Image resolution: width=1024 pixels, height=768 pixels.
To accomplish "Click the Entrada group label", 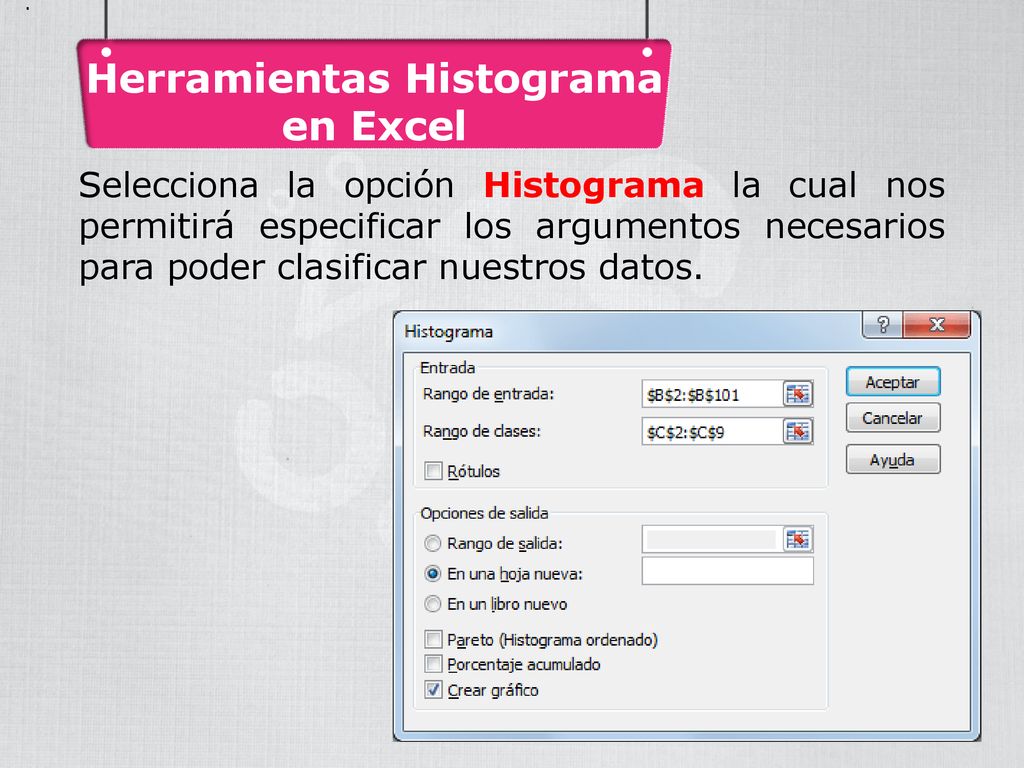I will pos(447,368).
